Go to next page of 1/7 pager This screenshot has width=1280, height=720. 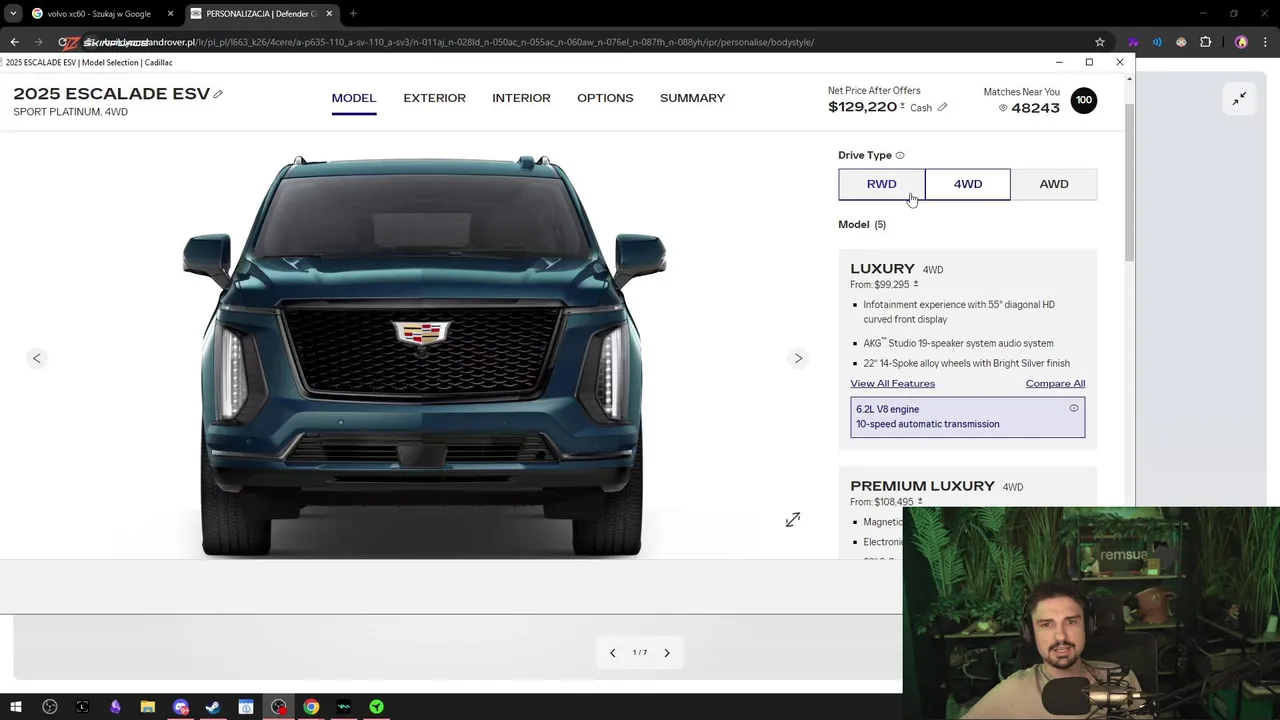667,653
